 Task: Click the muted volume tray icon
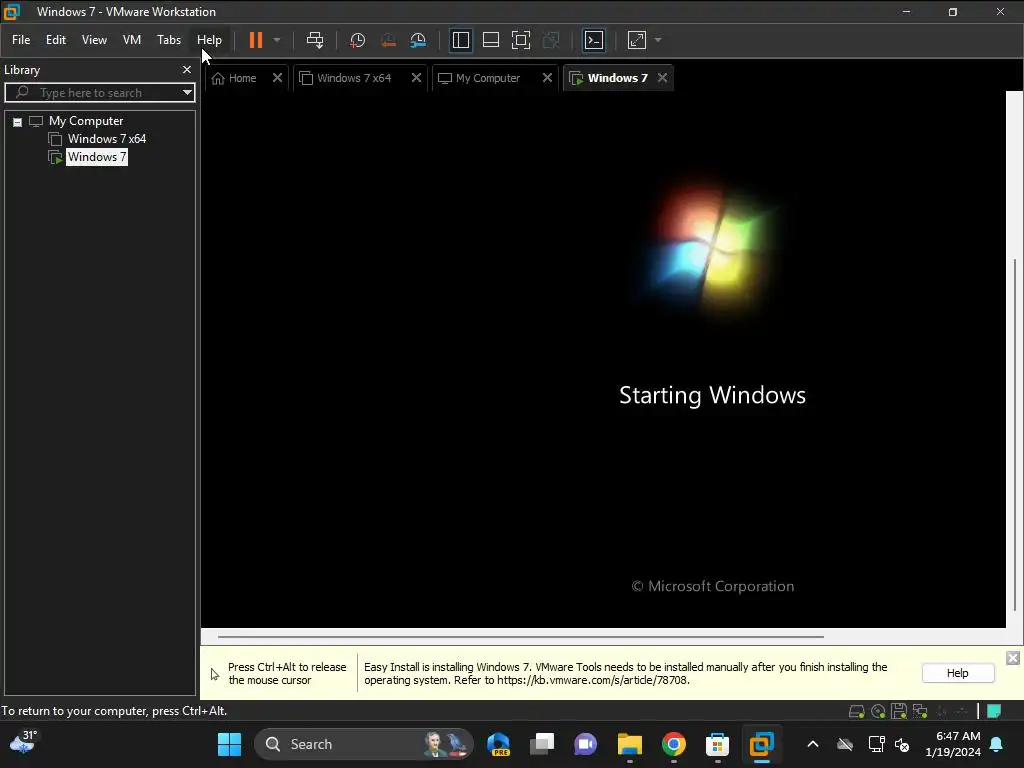coord(902,744)
